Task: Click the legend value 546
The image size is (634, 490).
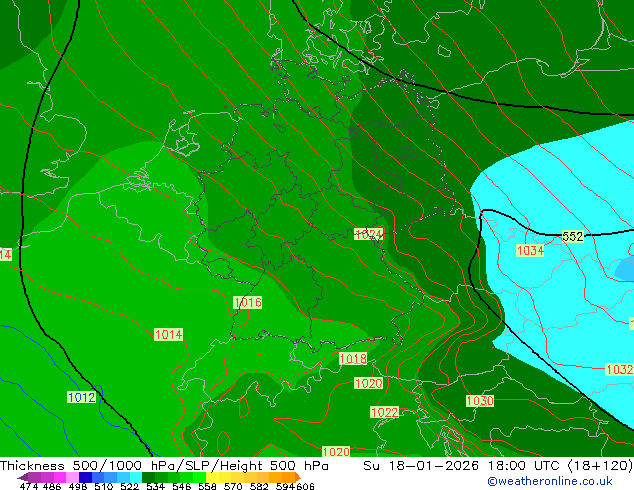Action: pyautogui.click(x=182, y=486)
